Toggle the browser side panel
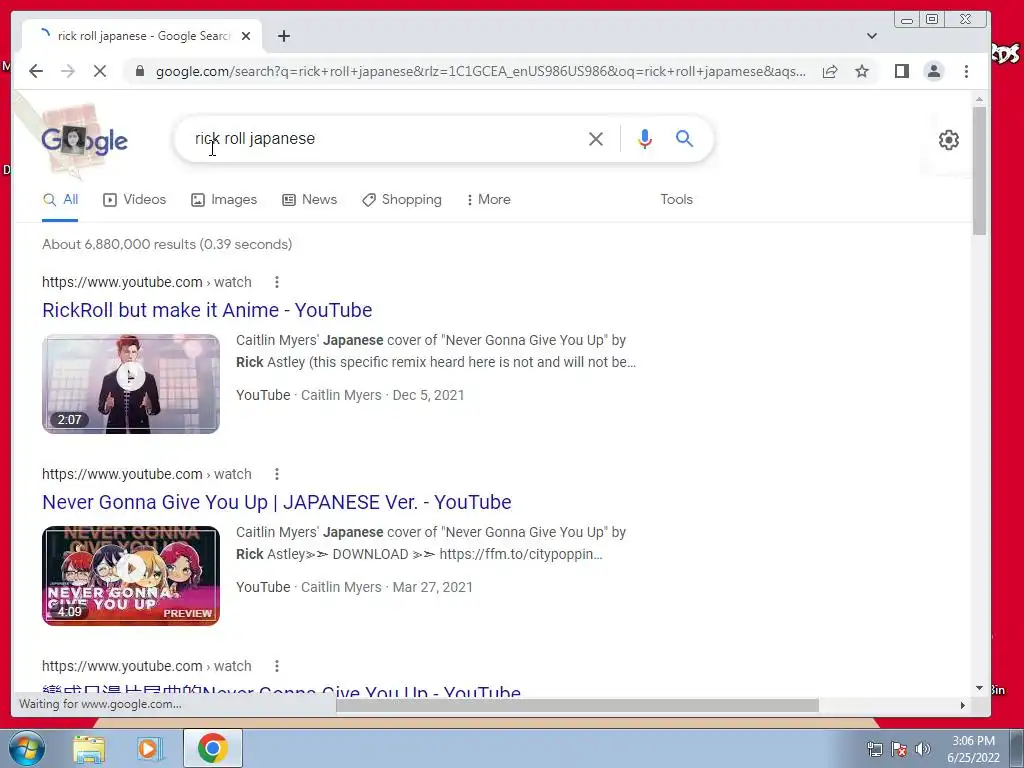This screenshot has width=1024, height=768. (902, 71)
